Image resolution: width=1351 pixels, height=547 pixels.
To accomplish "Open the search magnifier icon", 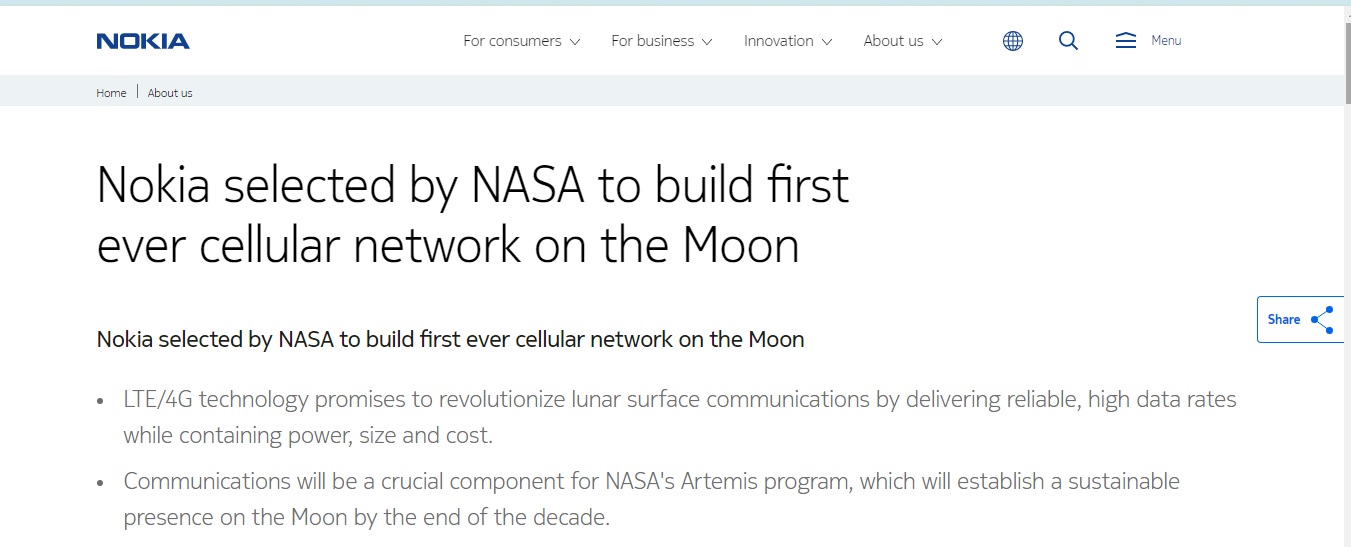I will pos(1068,41).
